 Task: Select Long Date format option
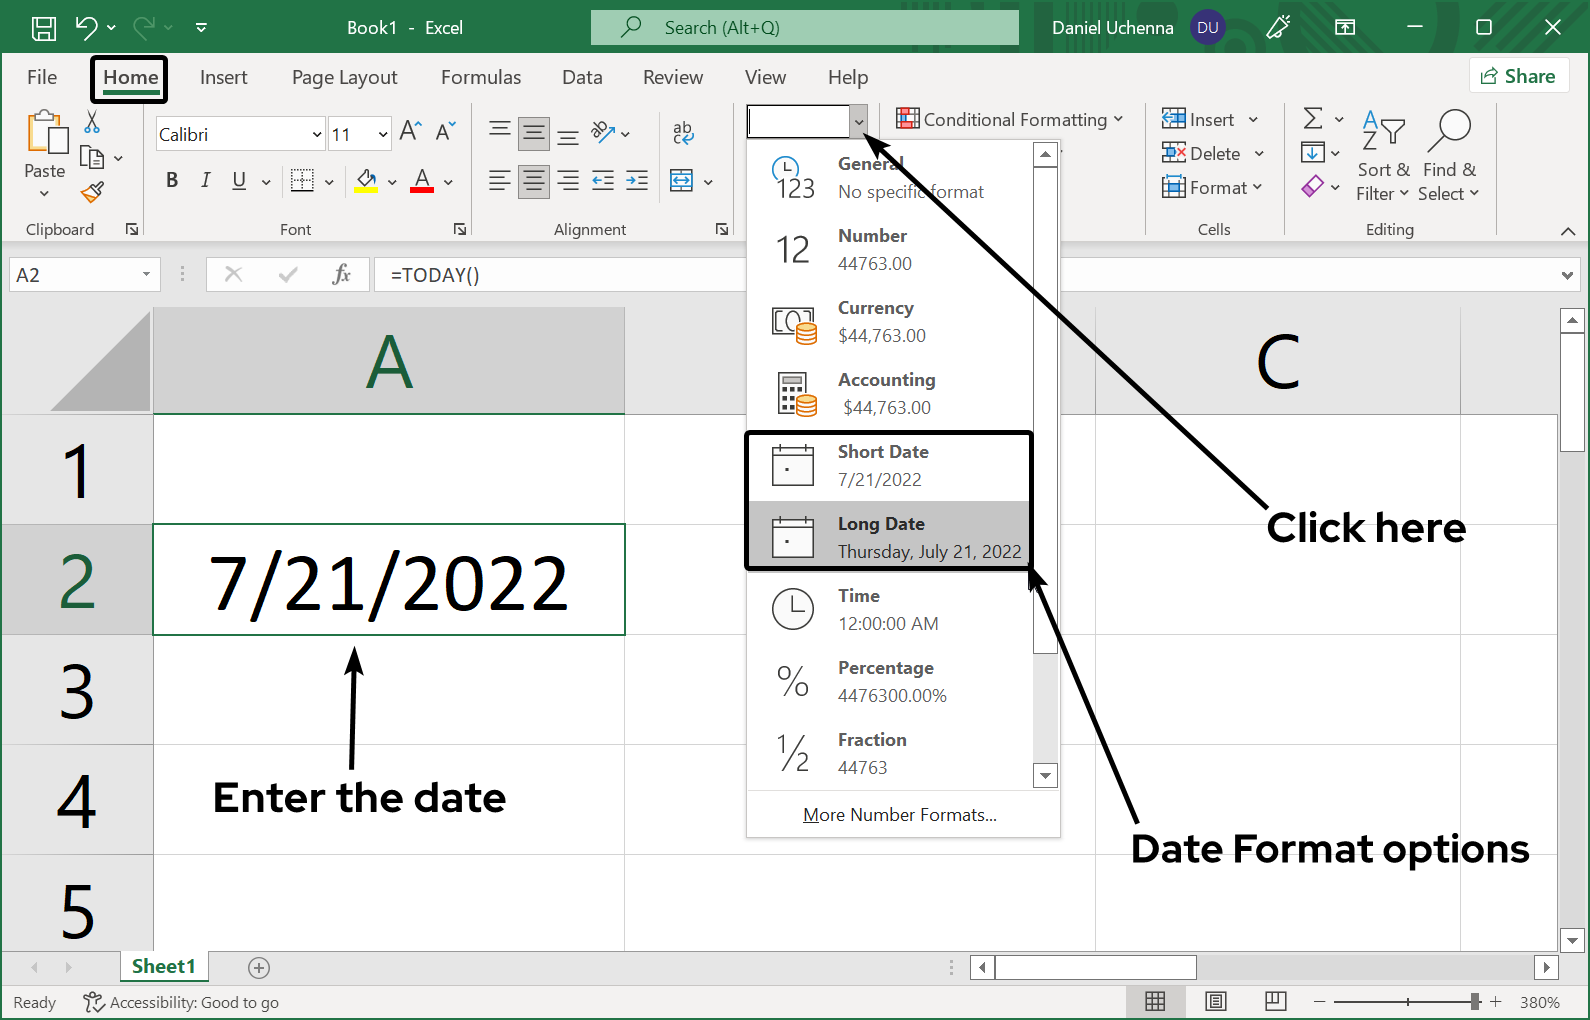point(888,537)
